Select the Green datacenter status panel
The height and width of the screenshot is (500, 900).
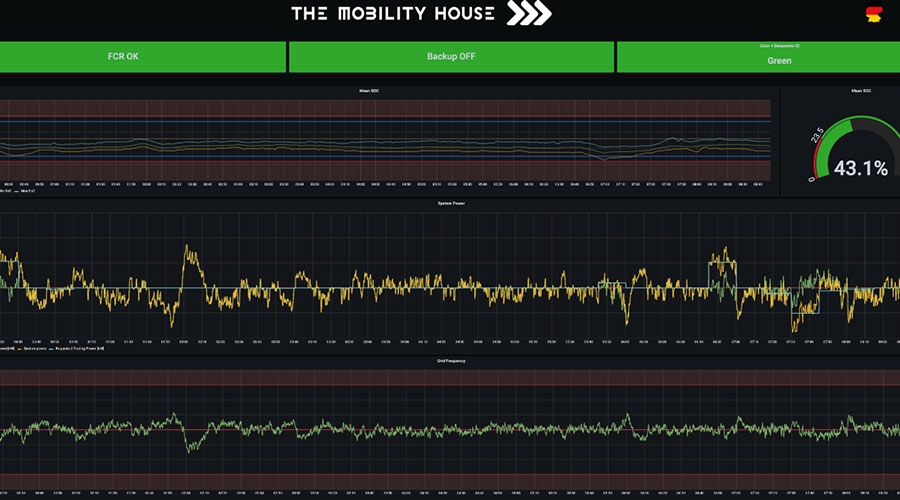[758, 56]
